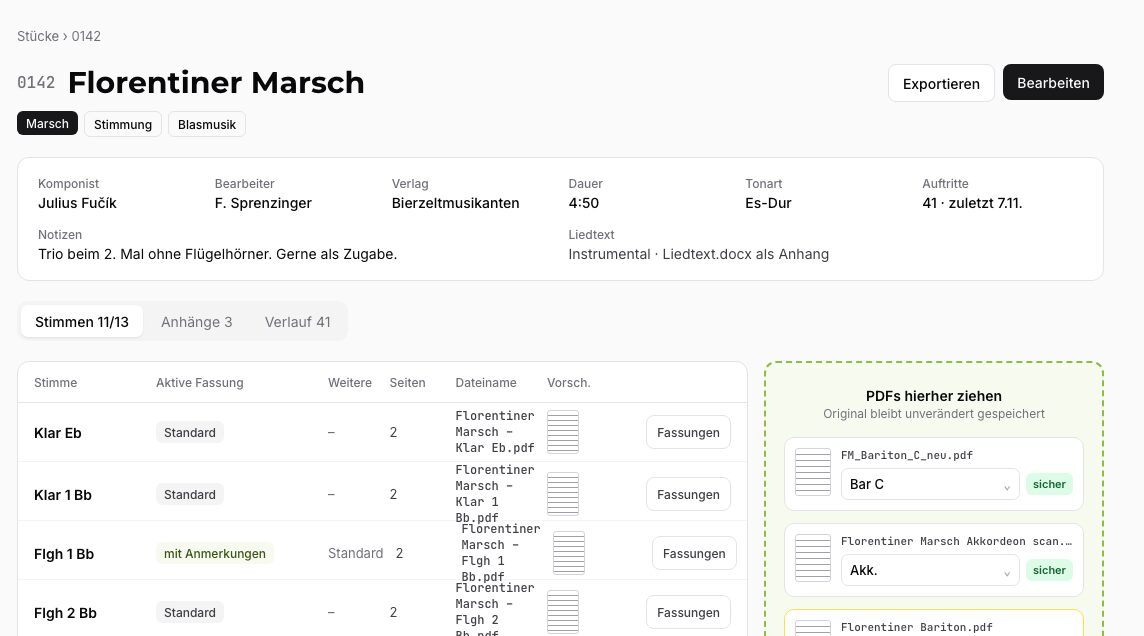Click the 'sicher' badge for the Akkordeon scan
1144x636 pixels.
click(x=1049, y=570)
